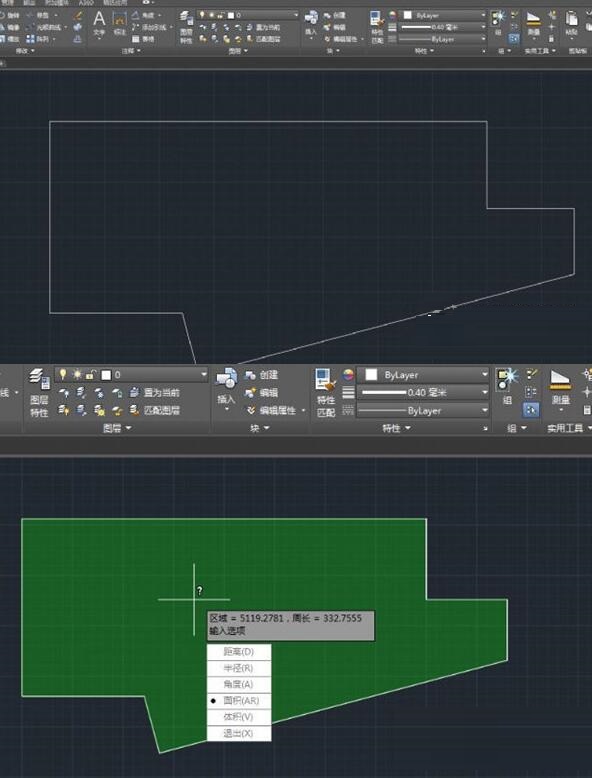The height and width of the screenshot is (778, 592).
Task: Choose 距离(D) from measure menu
Action: [239, 651]
